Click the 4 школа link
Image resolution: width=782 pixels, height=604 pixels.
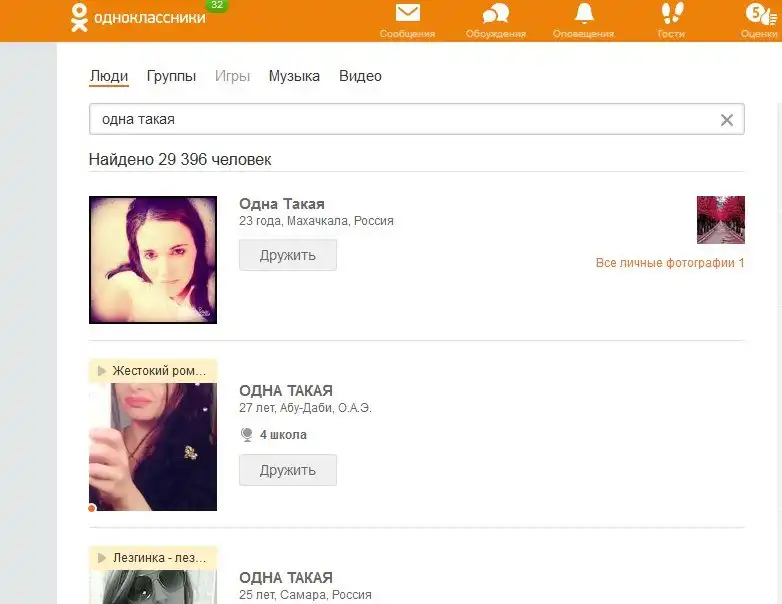283,435
